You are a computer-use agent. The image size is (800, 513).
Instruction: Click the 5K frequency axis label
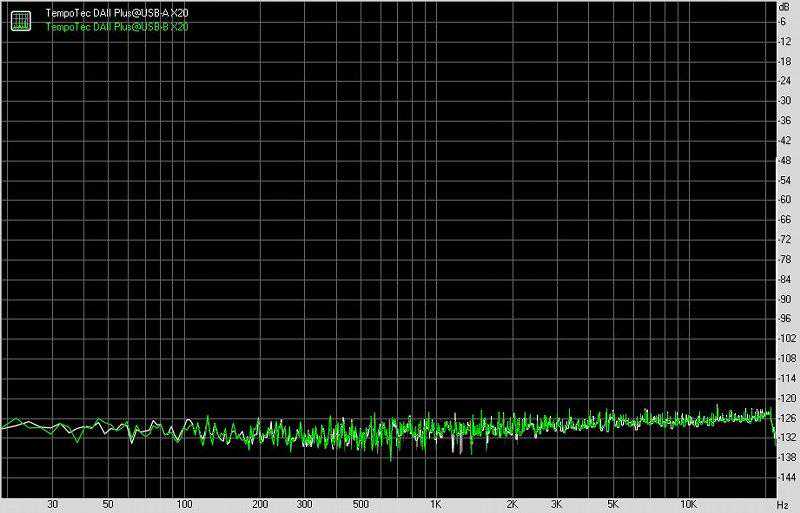[x=612, y=505]
